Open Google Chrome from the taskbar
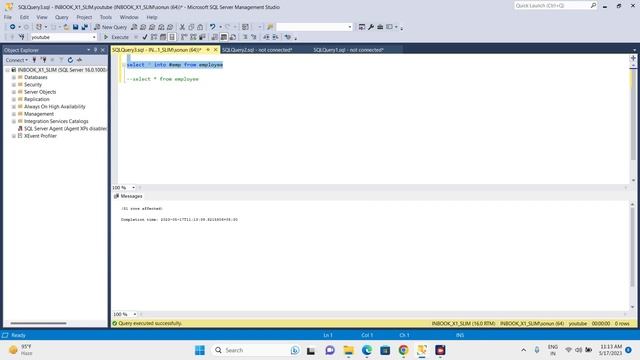 (403, 350)
